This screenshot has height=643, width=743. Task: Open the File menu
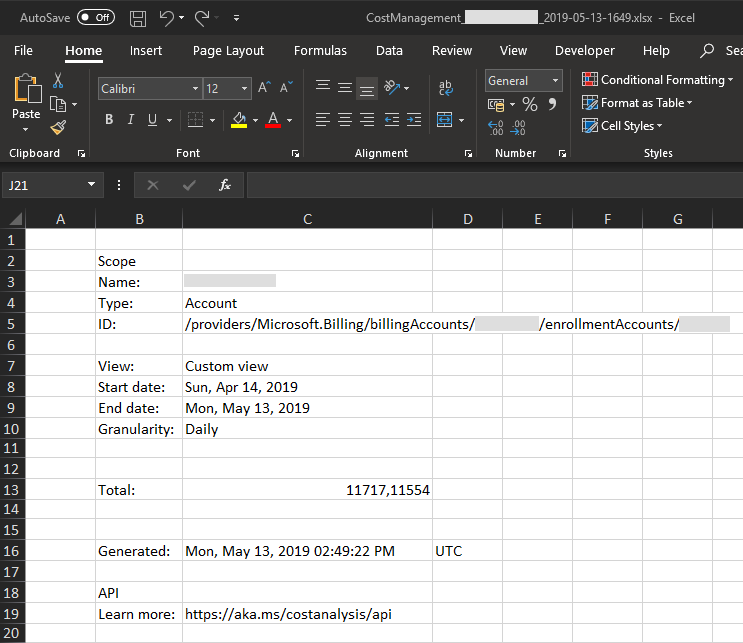pos(23,51)
